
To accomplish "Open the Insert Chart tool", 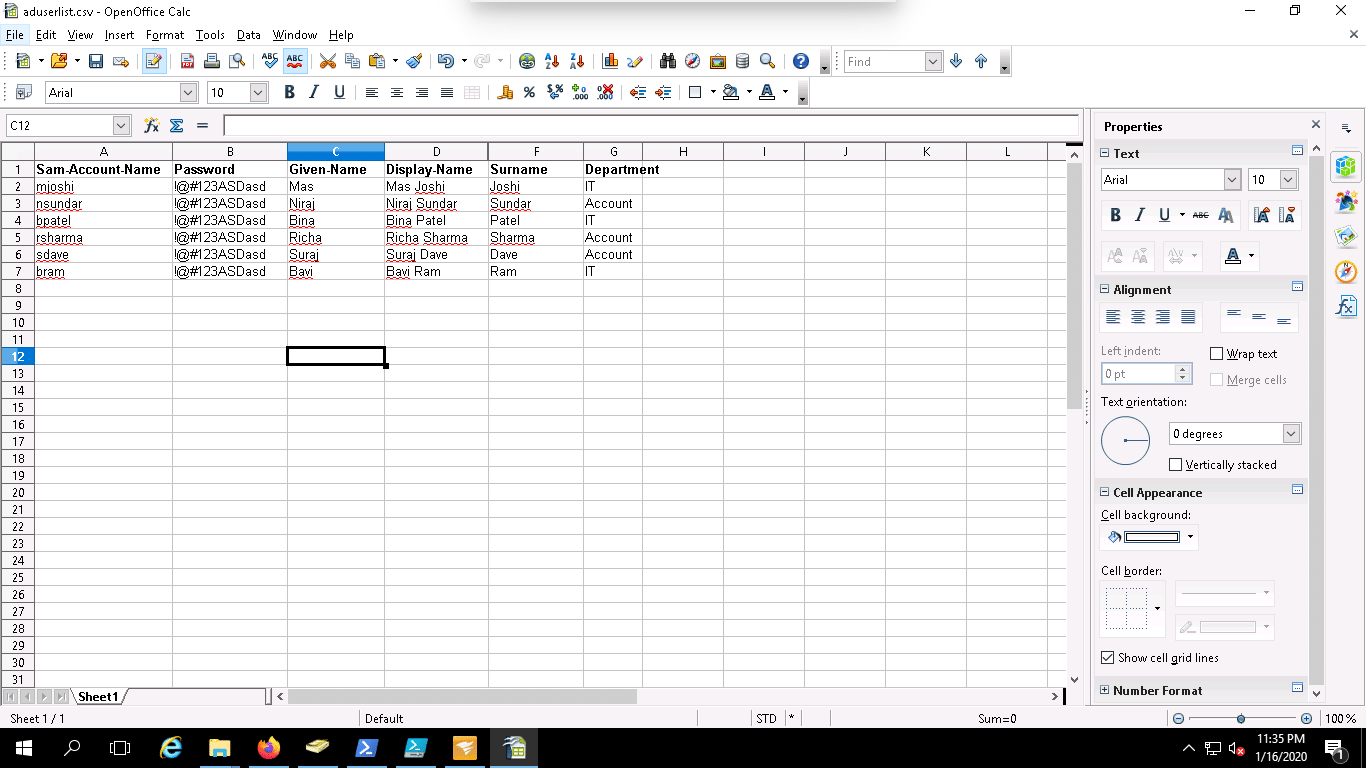I will point(610,61).
